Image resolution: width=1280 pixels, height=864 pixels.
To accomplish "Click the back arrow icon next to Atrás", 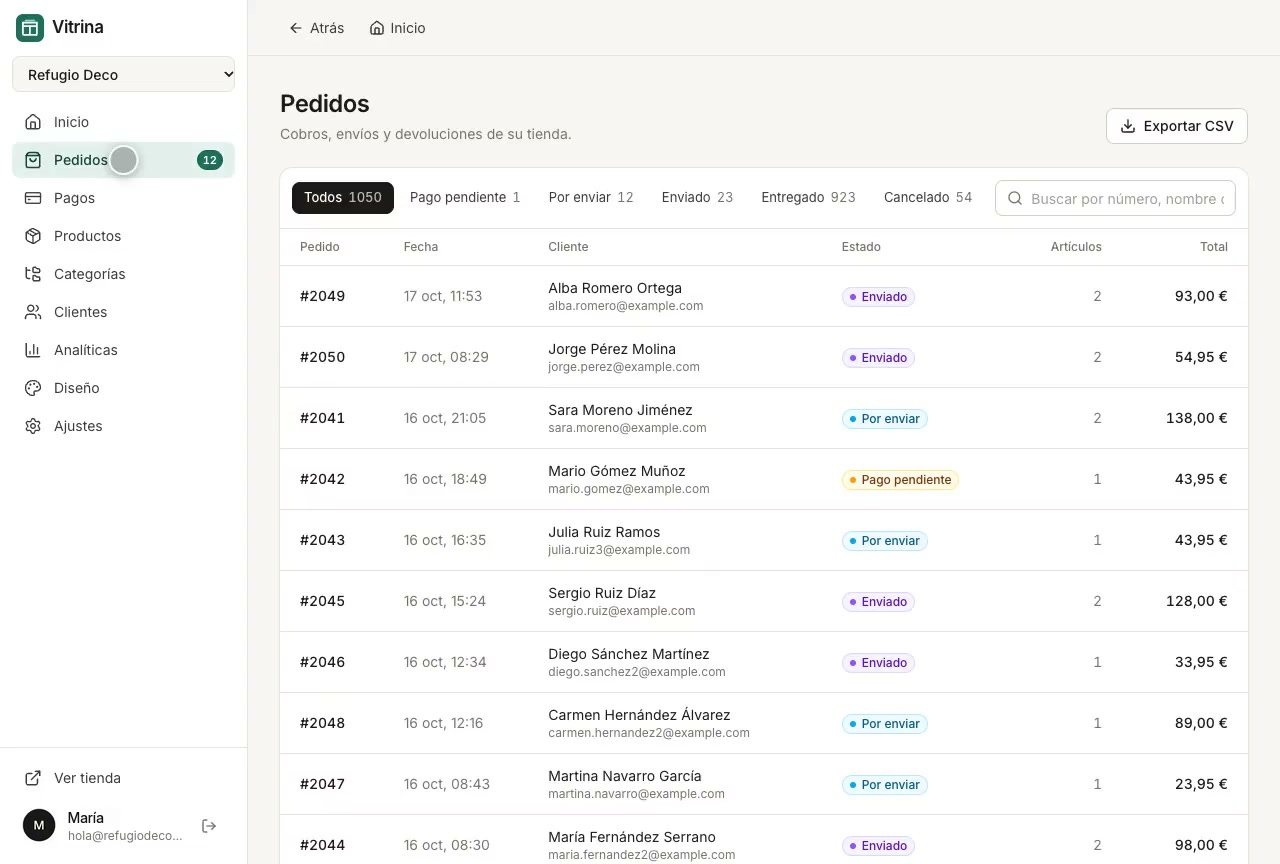I will (296, 28).
